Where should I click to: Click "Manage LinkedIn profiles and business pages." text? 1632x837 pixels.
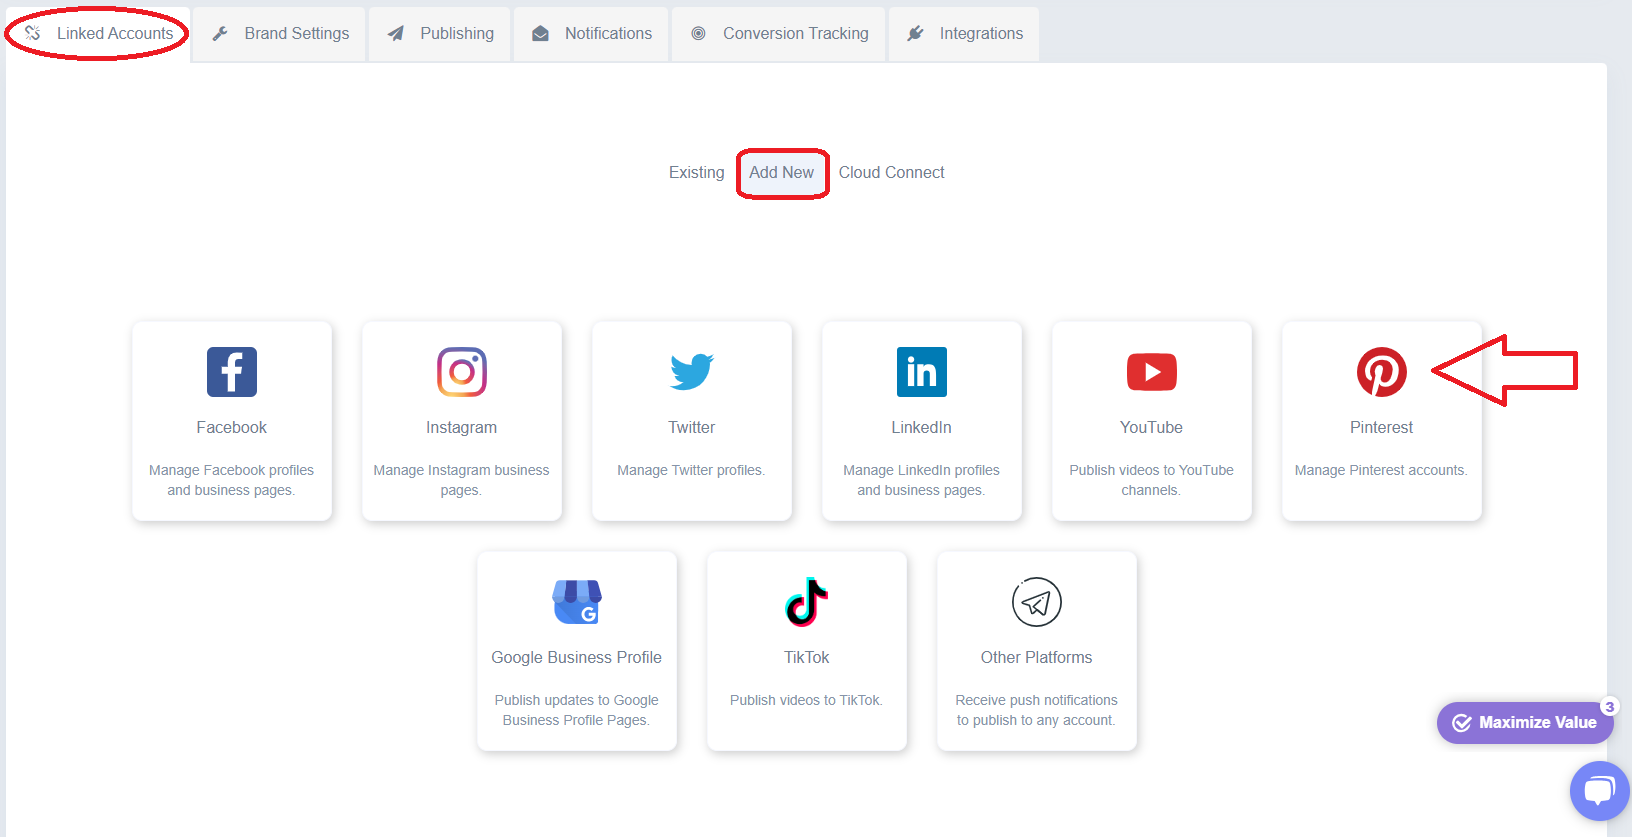(922, 480)
